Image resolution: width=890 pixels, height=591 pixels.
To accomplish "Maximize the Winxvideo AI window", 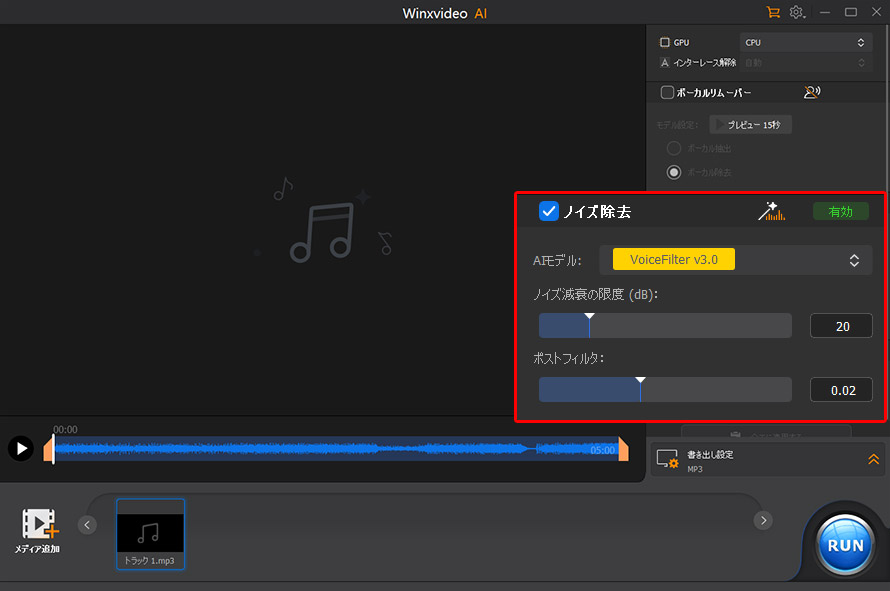I will point(851,12).
